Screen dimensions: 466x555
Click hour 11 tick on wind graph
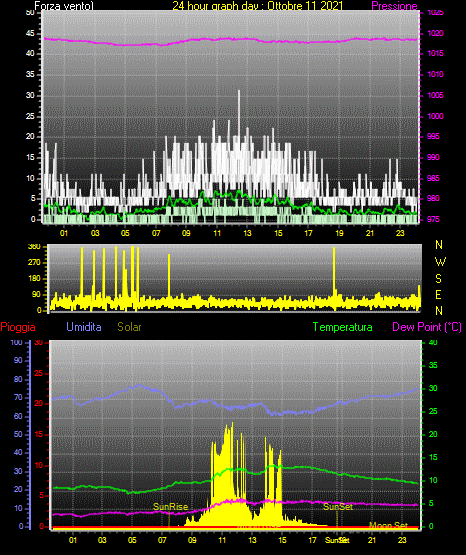coord(217,233)
